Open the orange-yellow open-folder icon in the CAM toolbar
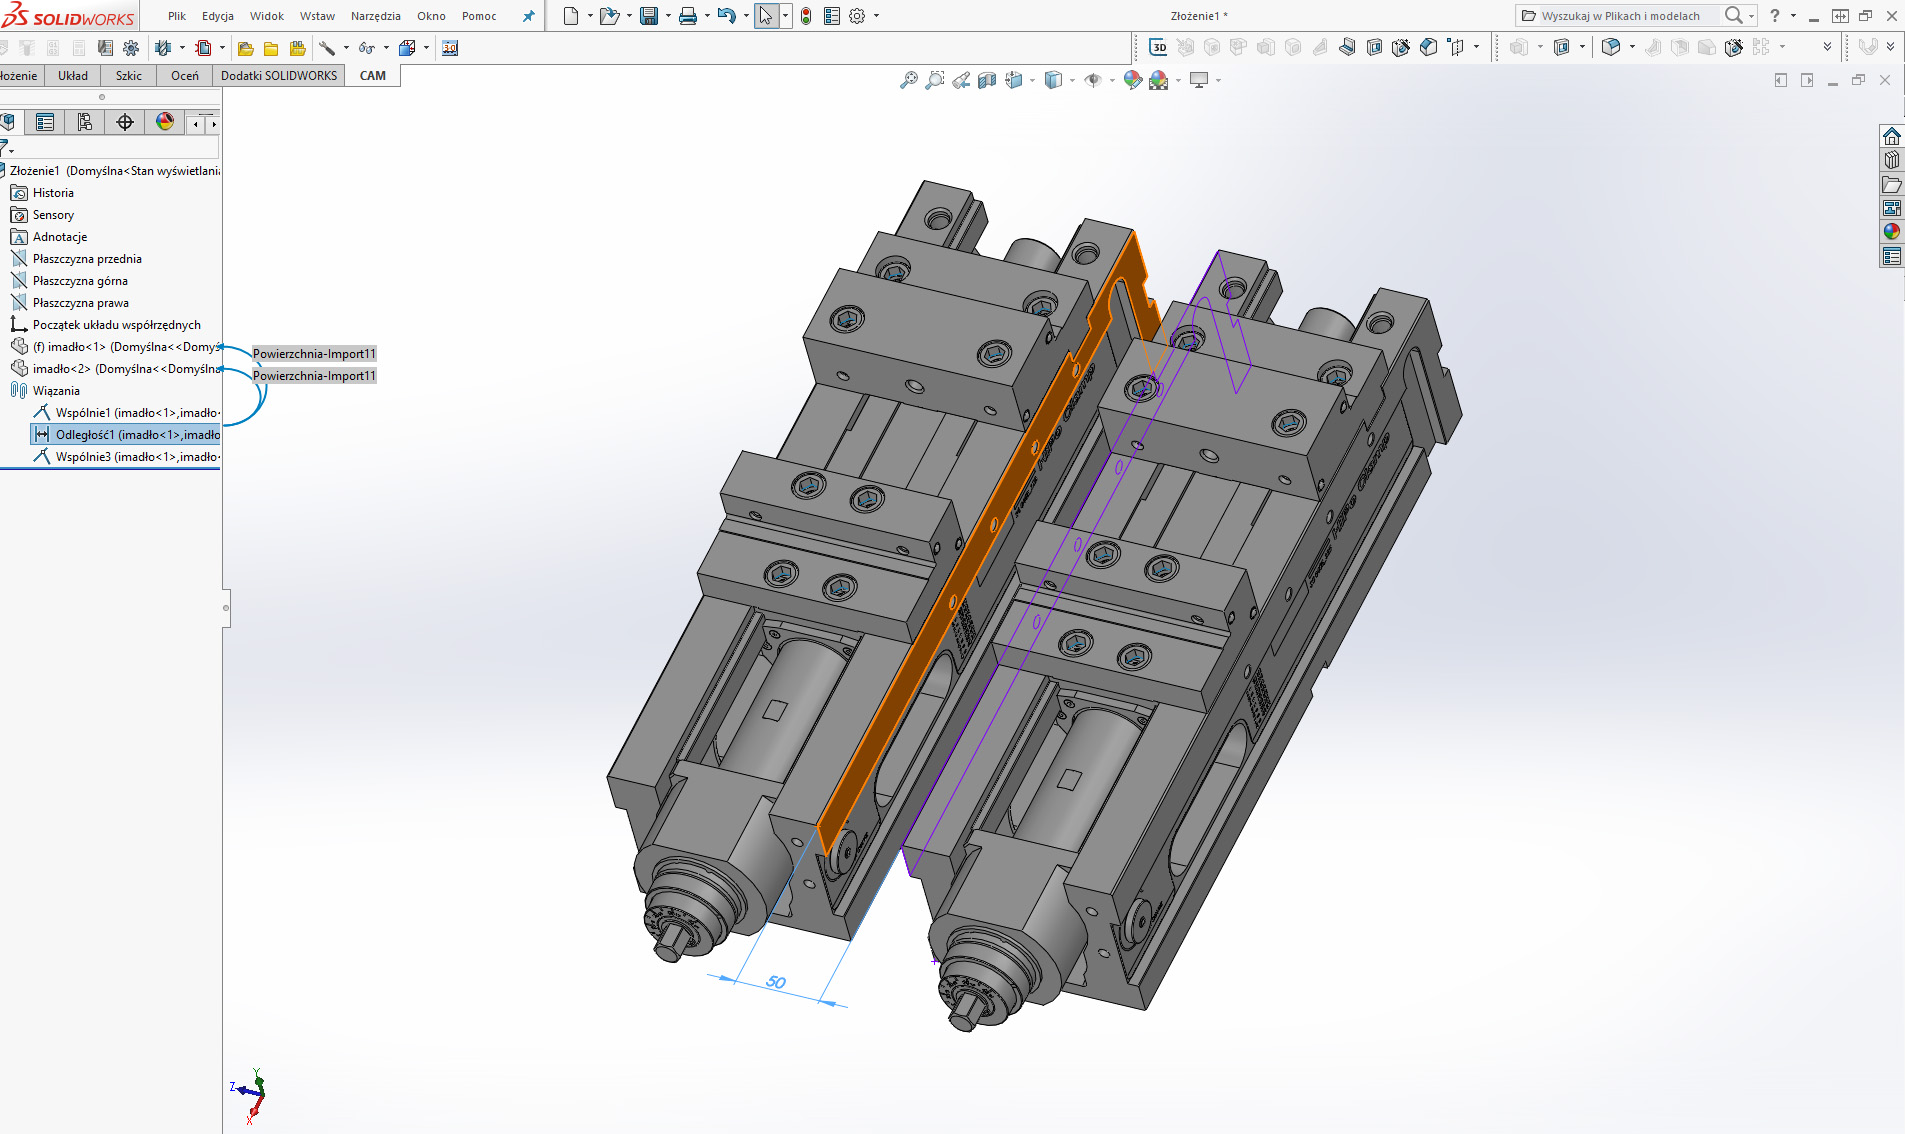This screenshot has height=1134, width=1905. (245, 48)
